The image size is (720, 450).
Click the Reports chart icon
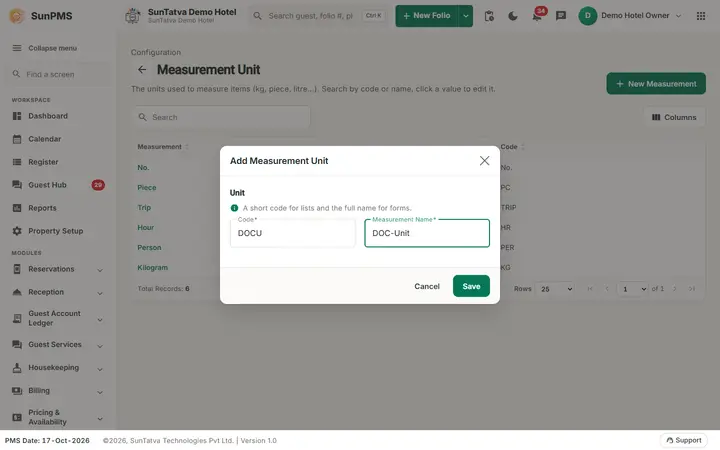[17, 208]
